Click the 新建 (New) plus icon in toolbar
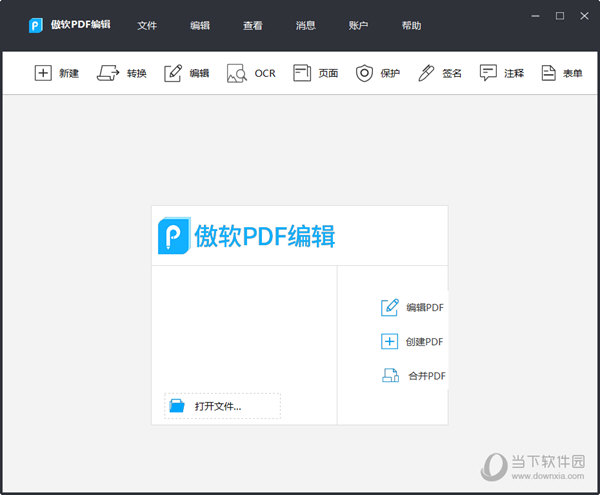Screen dimensions: 600x495 click(43, 73)
